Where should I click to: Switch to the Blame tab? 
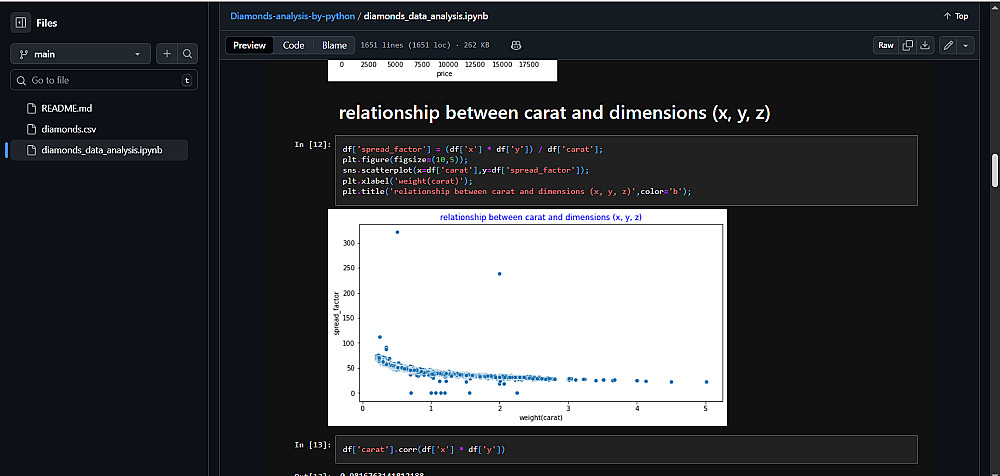click(334, 45)
